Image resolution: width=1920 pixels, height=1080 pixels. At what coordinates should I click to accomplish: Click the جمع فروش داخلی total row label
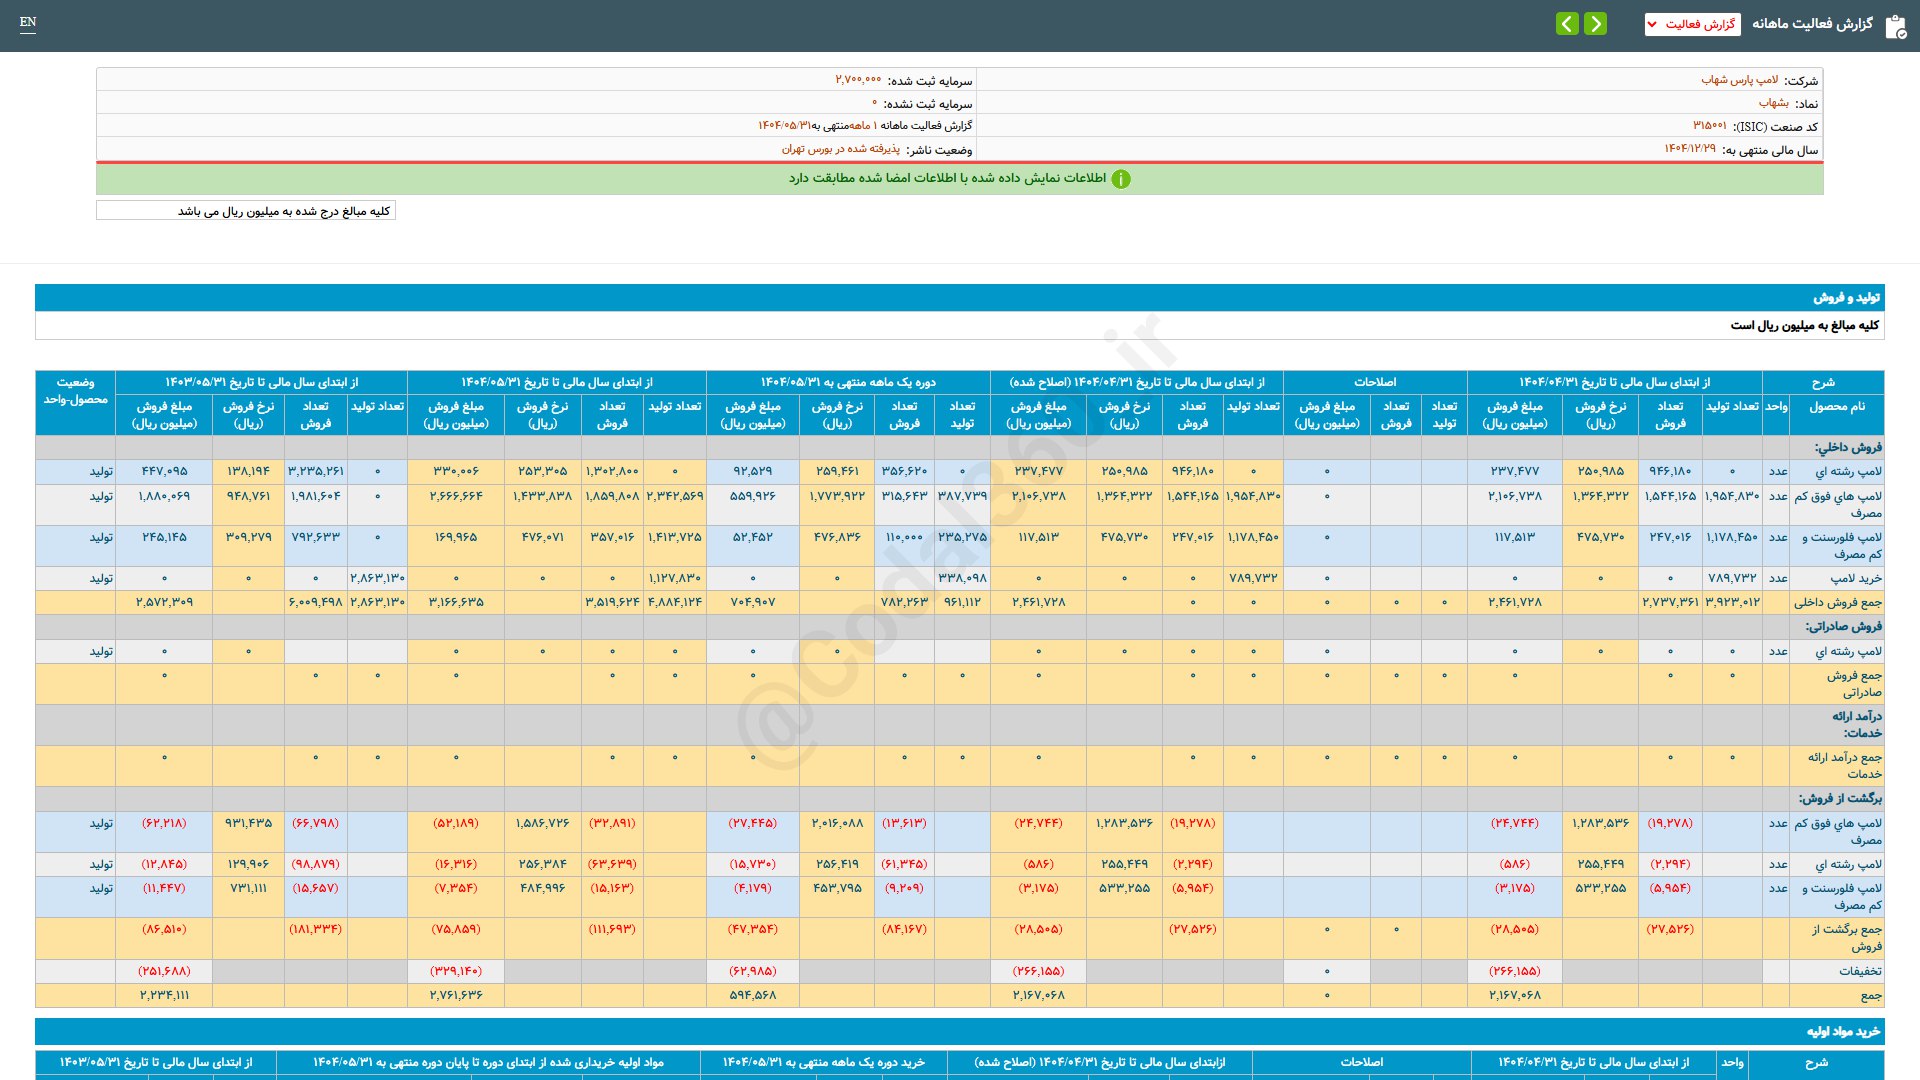coord(1837,602)
